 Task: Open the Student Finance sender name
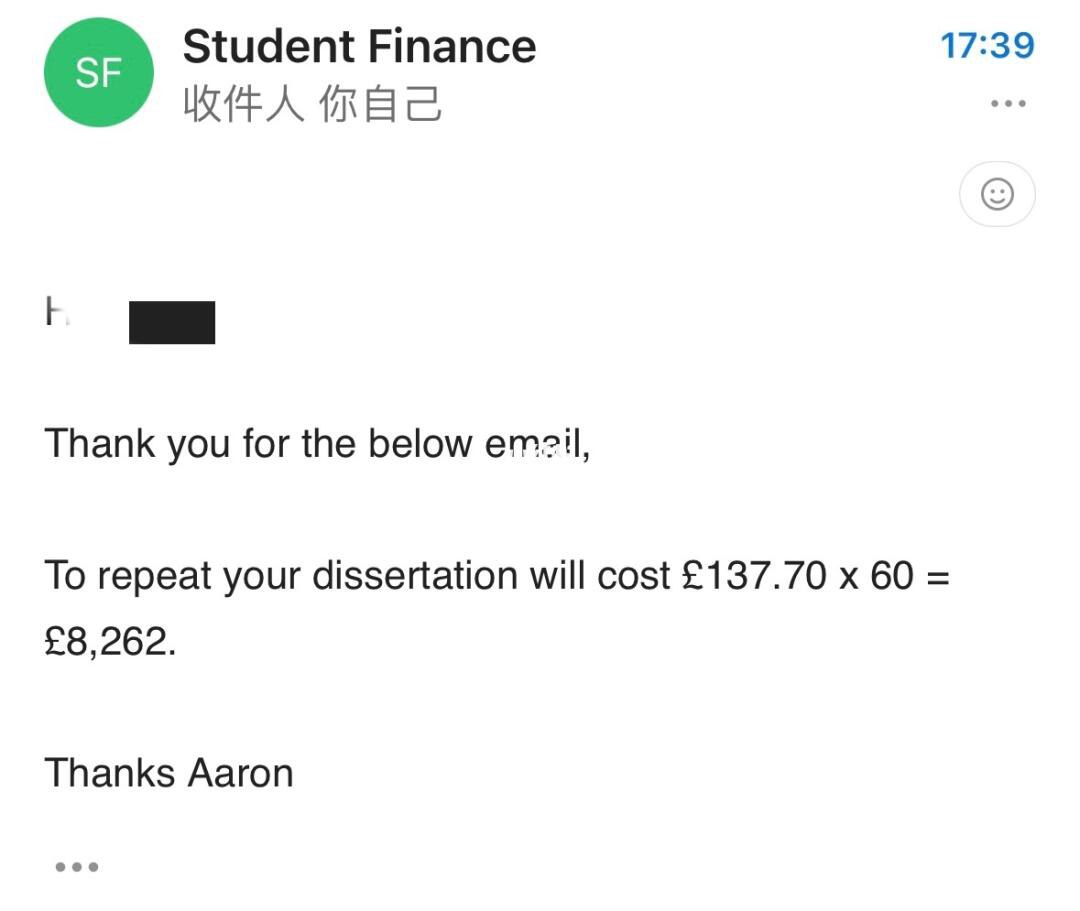point(359,46)
